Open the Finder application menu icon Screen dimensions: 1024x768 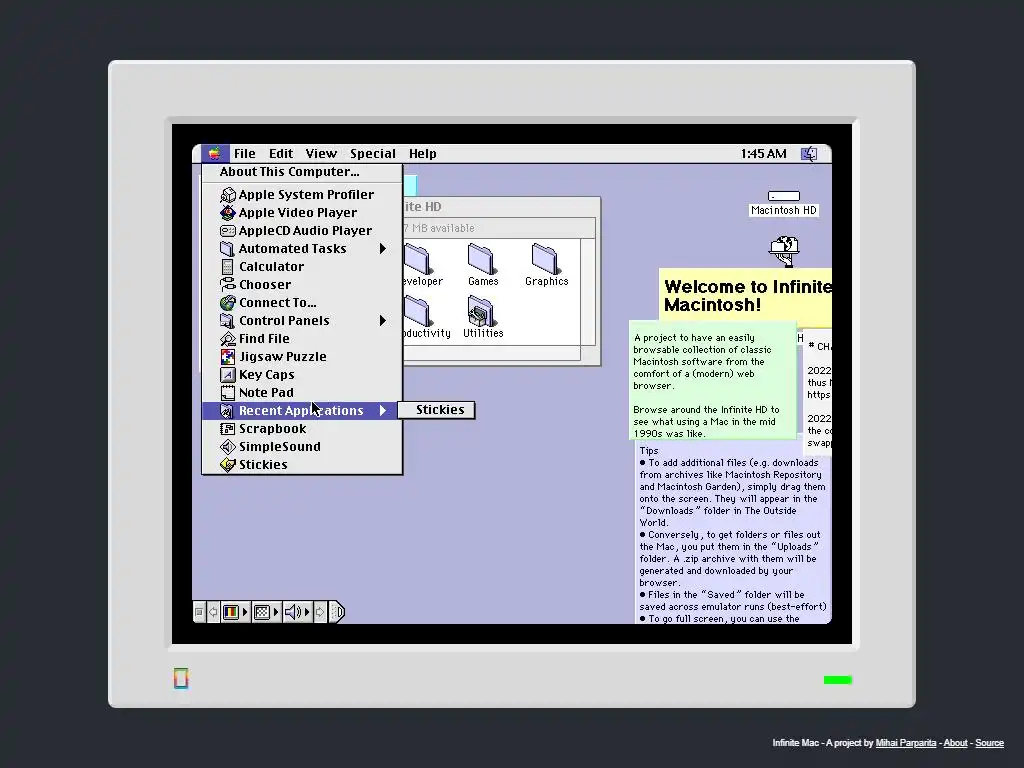click(x=809, y=153)
